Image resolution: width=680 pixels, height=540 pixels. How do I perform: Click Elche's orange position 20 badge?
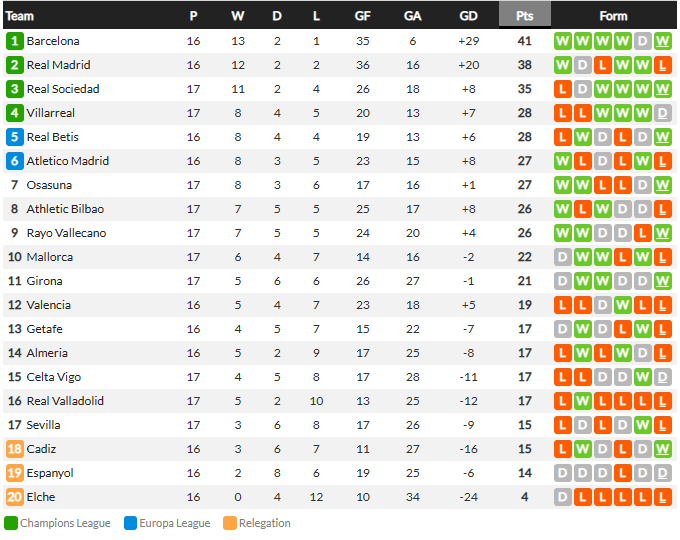[x=14, y=497]
